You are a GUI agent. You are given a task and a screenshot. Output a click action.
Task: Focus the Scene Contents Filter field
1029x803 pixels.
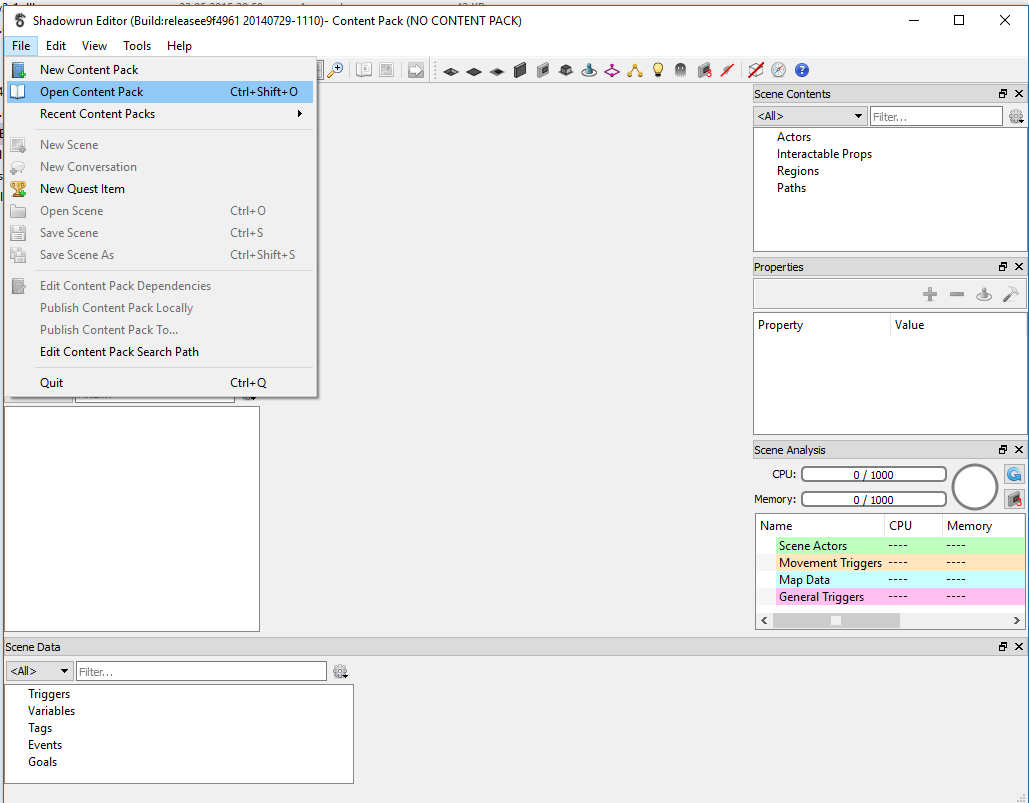point(936,117)
